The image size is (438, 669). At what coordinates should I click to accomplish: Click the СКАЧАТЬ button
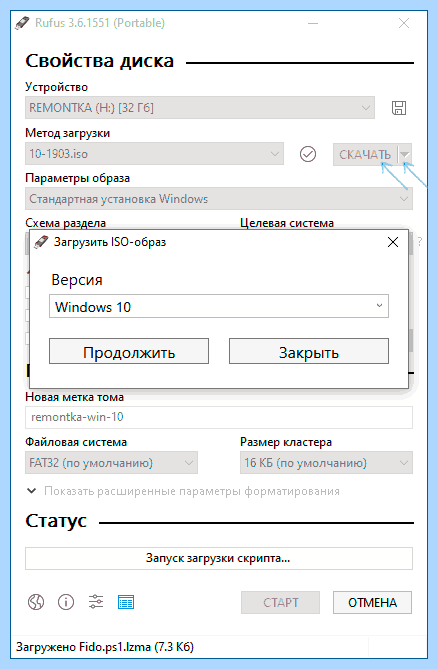click(365, 154)
